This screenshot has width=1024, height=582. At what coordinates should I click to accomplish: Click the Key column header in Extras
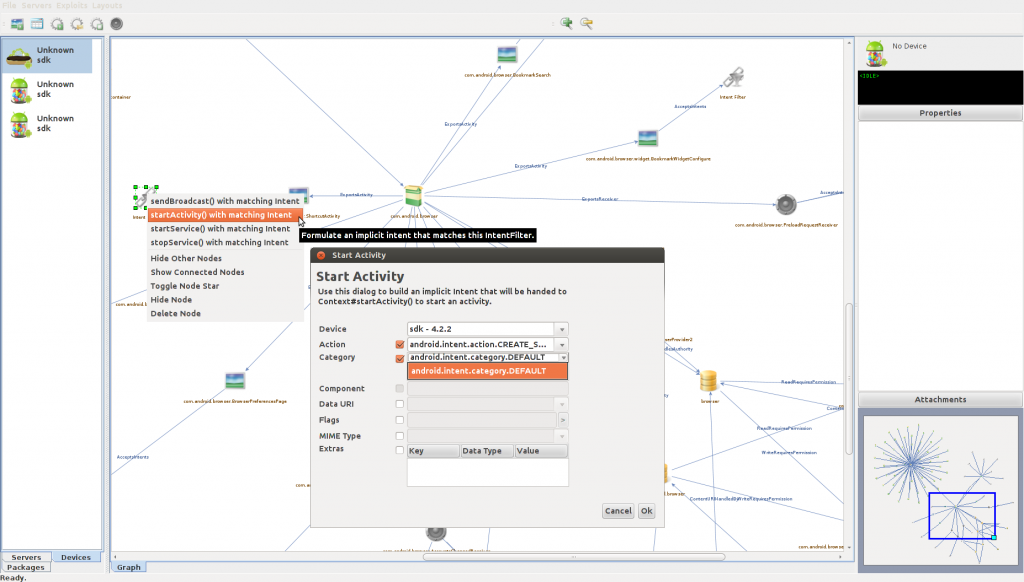click(x=433, y=451)
